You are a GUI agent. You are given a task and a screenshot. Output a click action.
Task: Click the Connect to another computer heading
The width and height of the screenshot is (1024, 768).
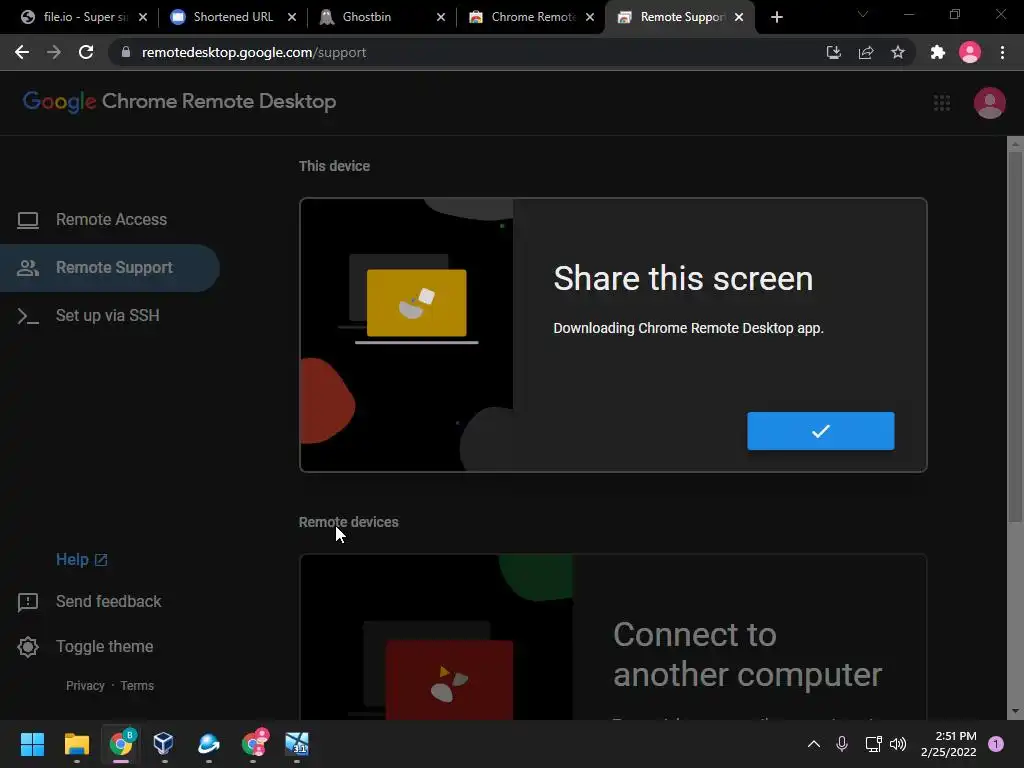(x=747, y=654)
